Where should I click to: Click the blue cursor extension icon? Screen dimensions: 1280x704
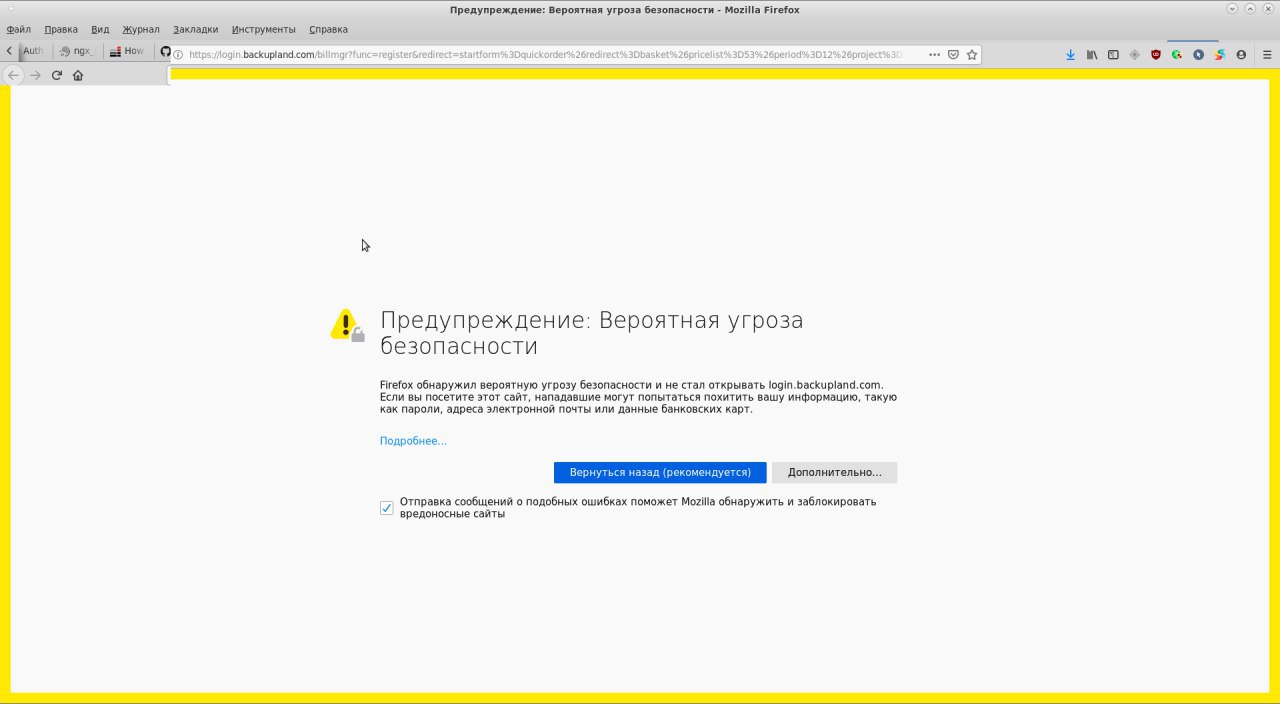(1198, 55)
